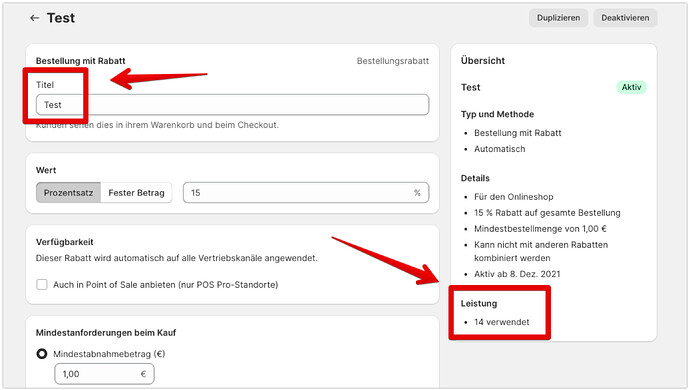690x390 pixels.
Task: Go back using the arrow beside Test
Action: tap(34, 18)
